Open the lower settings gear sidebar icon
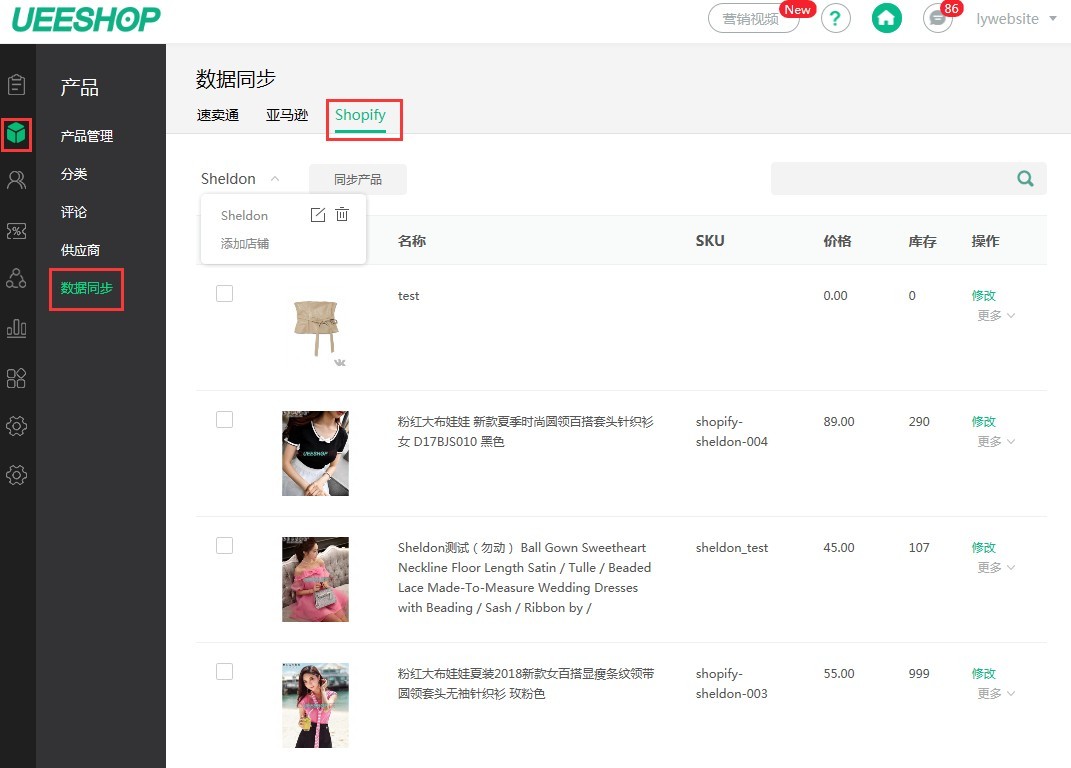 (16, 475)
